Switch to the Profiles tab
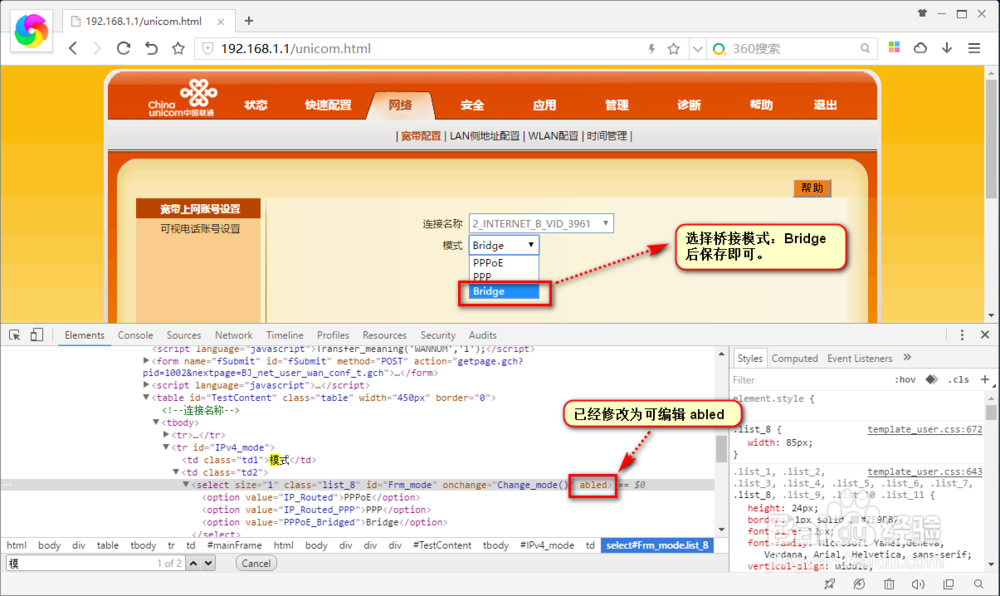Image resolution: width=1000 pixels, height=596 pixels. tap(333, 335)
